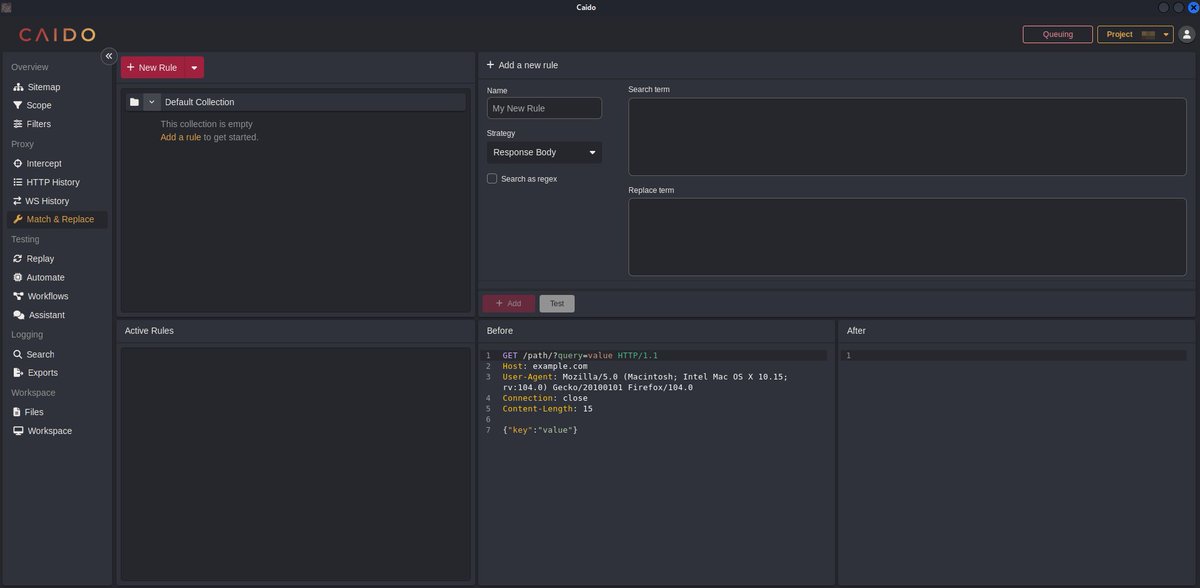Focus the Search term text area
Image resolution: width=1200 pixels, height=588 pixels.
[907, 136]
